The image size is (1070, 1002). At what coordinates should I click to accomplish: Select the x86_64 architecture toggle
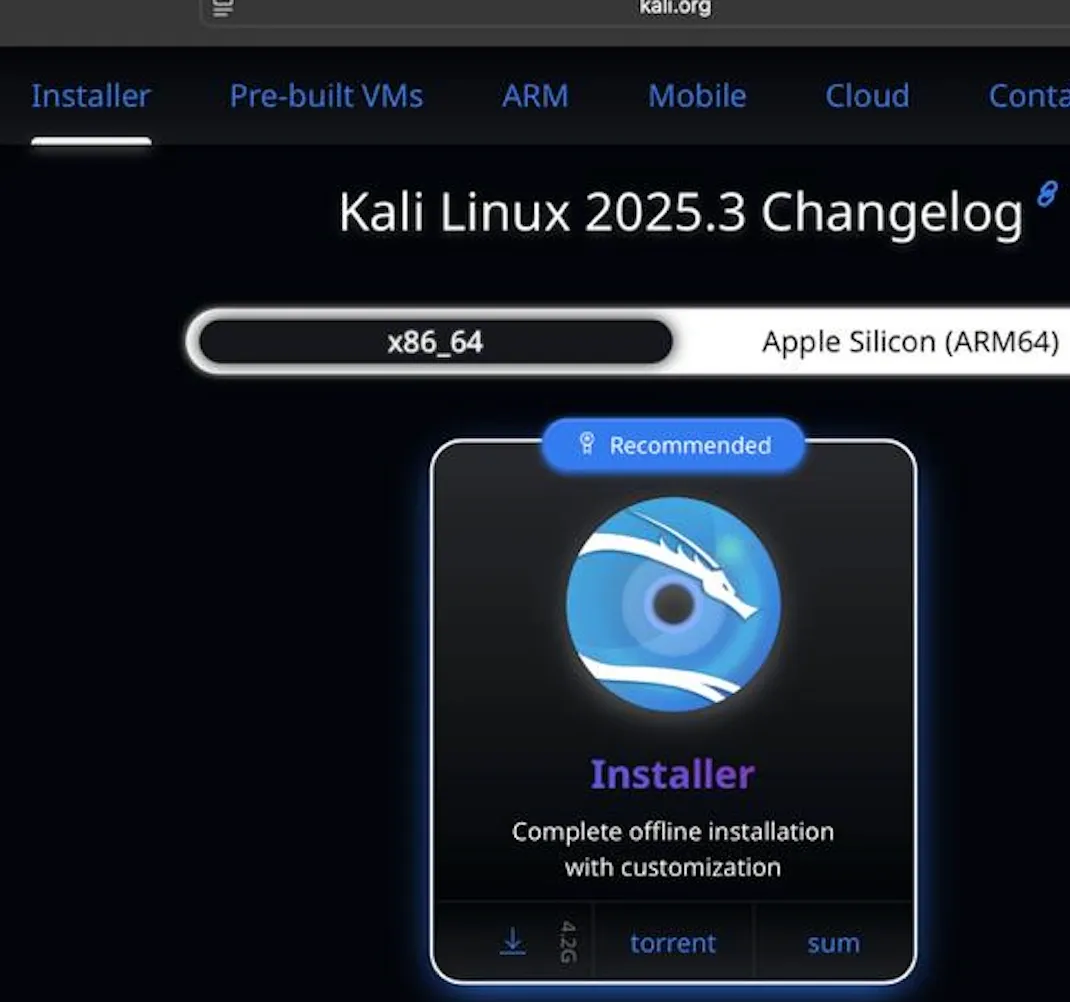pyautogui.click(x=435, y=341)
